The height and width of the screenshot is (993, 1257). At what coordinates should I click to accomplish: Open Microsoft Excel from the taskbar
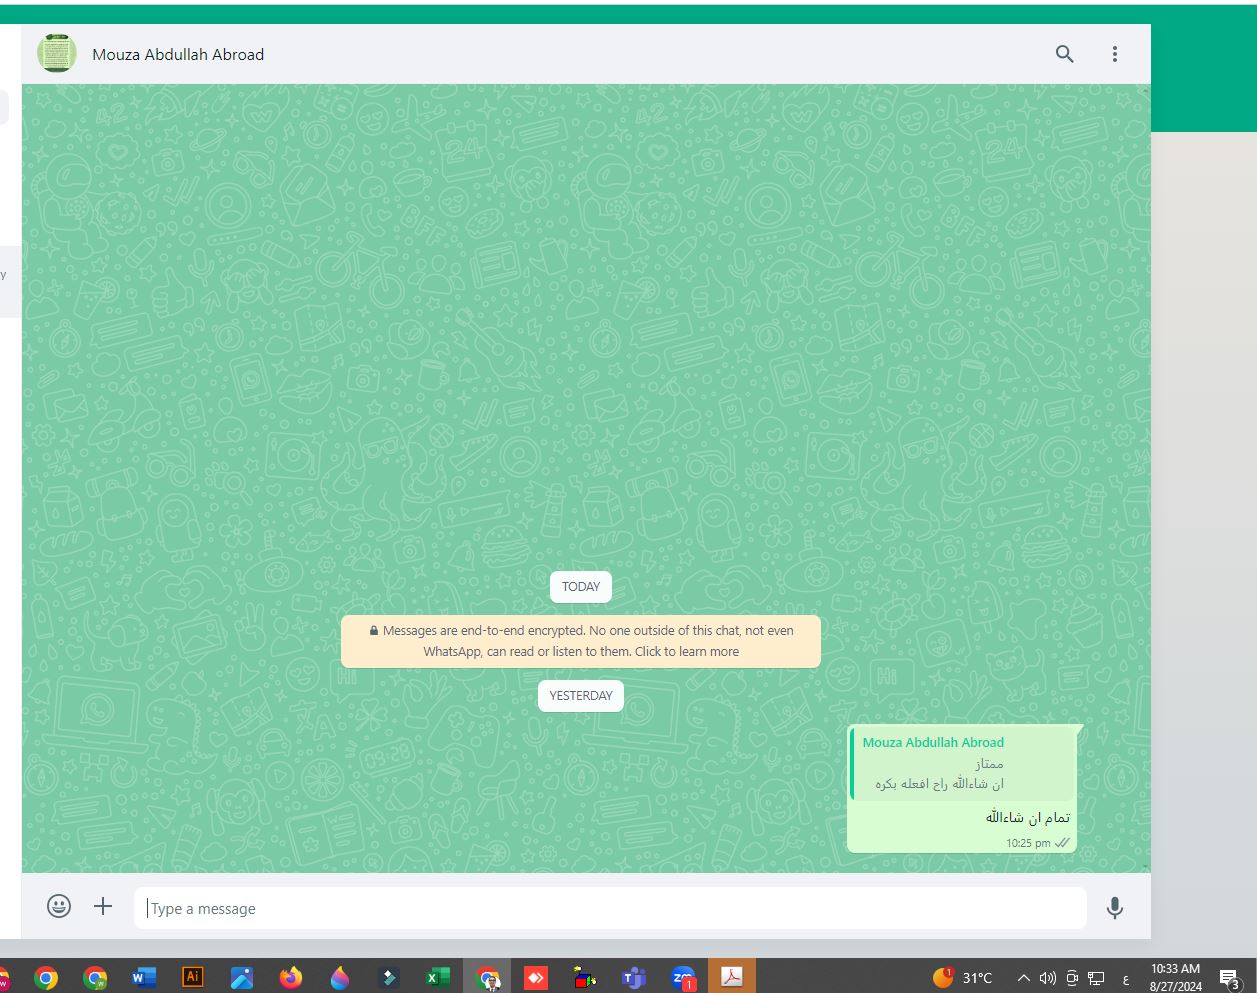point(438,978)
